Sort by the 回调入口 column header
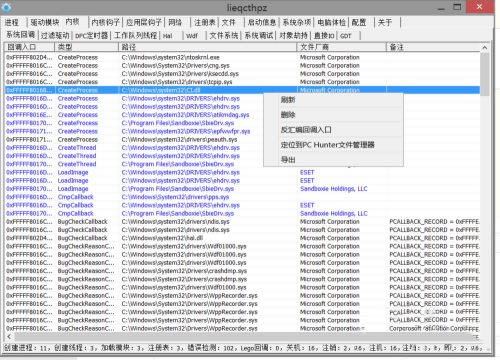The width and height of the screenshot is (500, 360). point(29,47)
